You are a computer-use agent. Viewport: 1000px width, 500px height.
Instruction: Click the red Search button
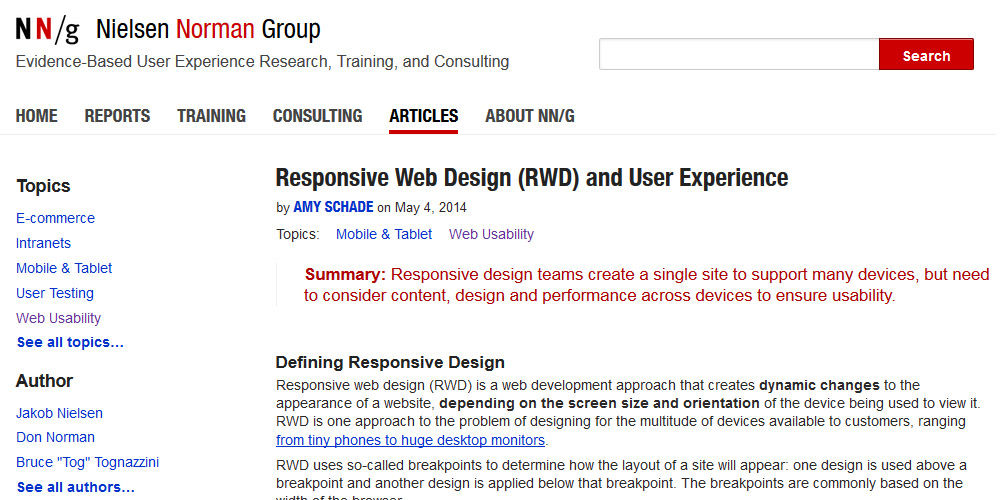(x=925, y=55)
